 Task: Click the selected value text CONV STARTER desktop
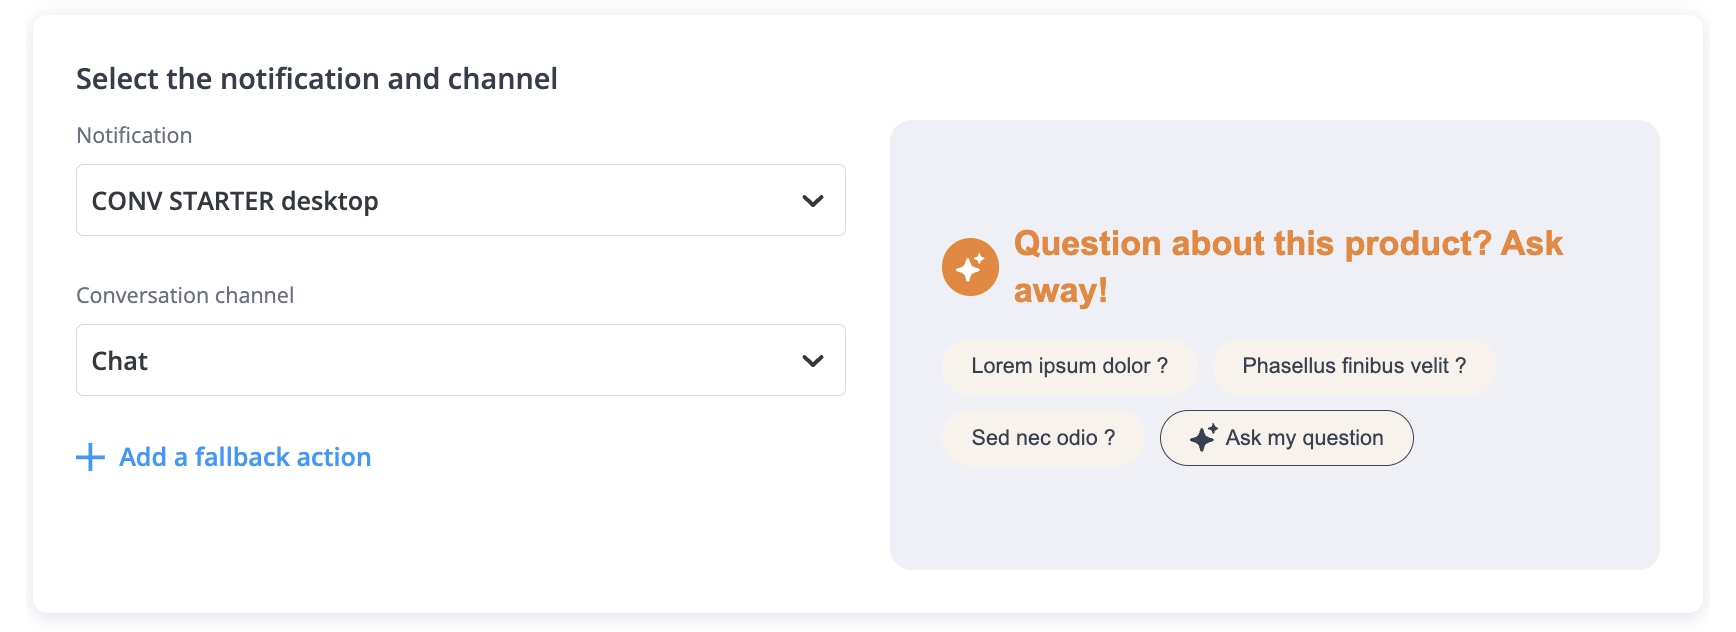235,201
